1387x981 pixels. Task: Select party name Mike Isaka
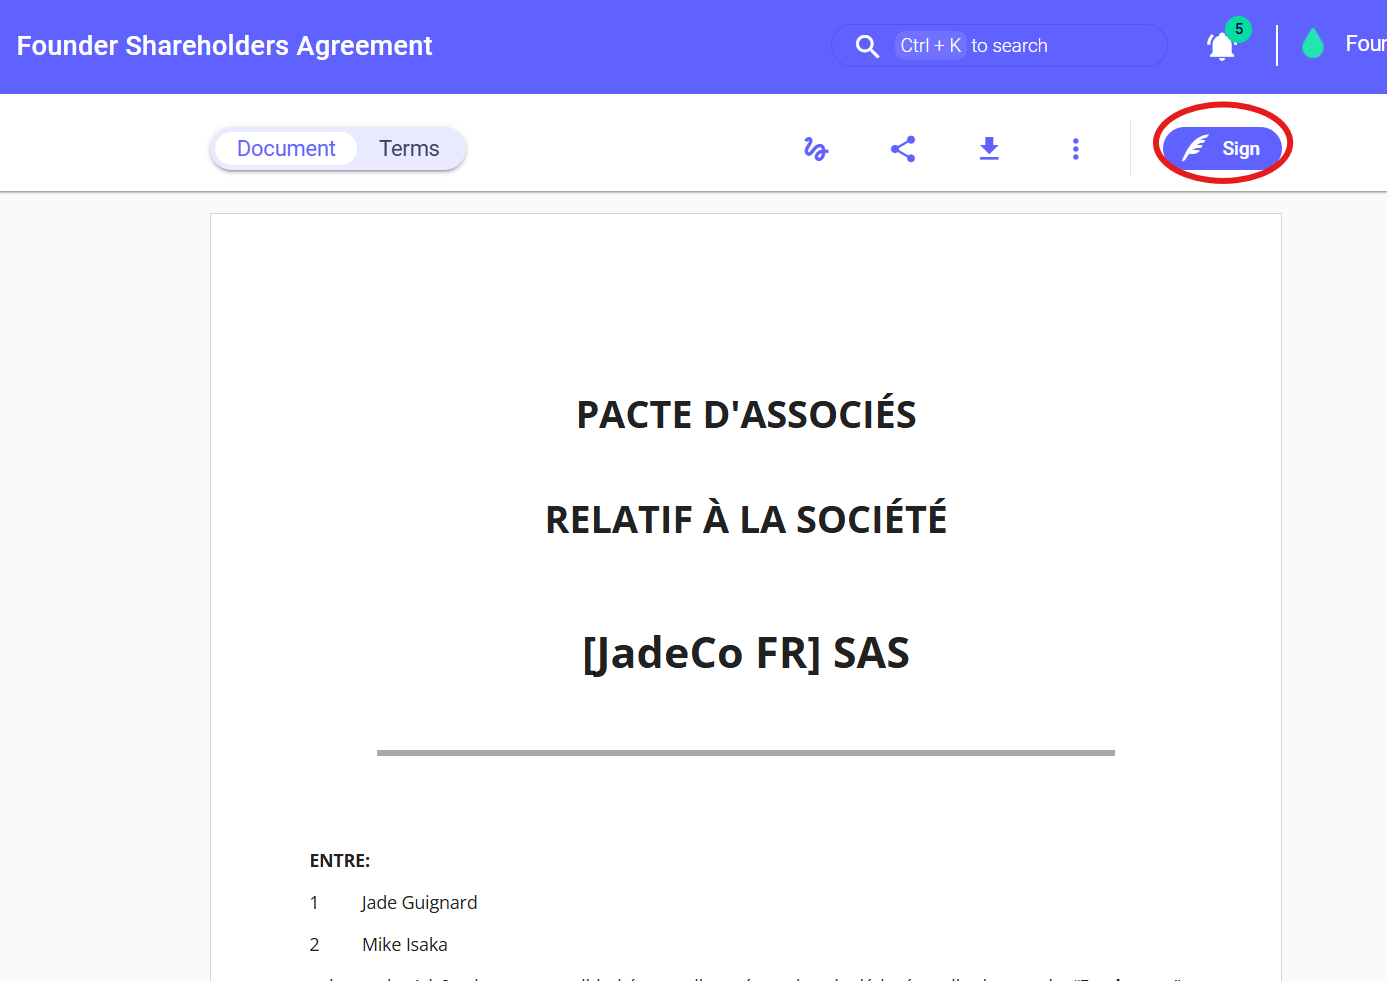[404, 945]
